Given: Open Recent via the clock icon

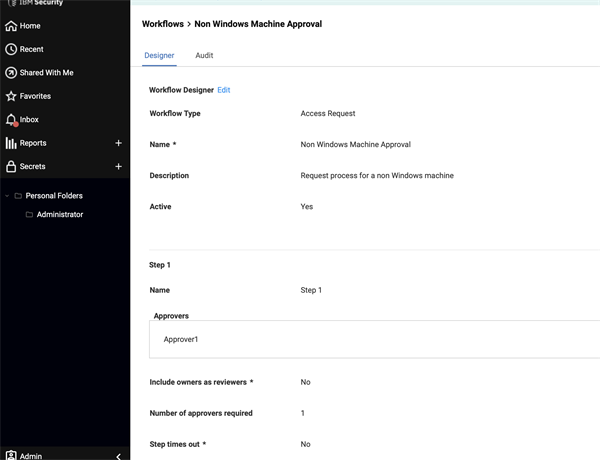Looking at the screenshot, I should pyautogui.click(x=11, y=49).
